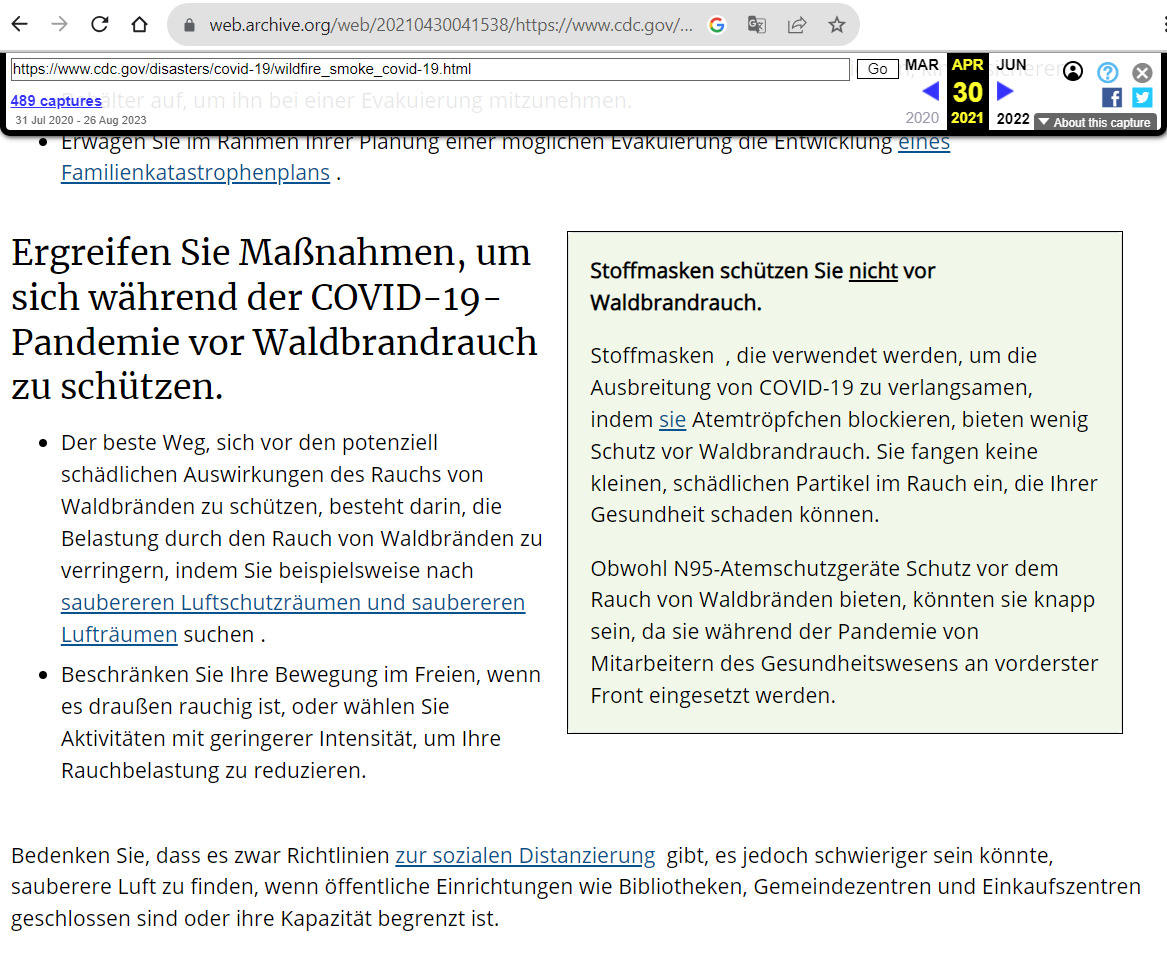Jump to previous capture with left arrow
The width and height of the screenshot is (1167, 953).
coord(930,92)
